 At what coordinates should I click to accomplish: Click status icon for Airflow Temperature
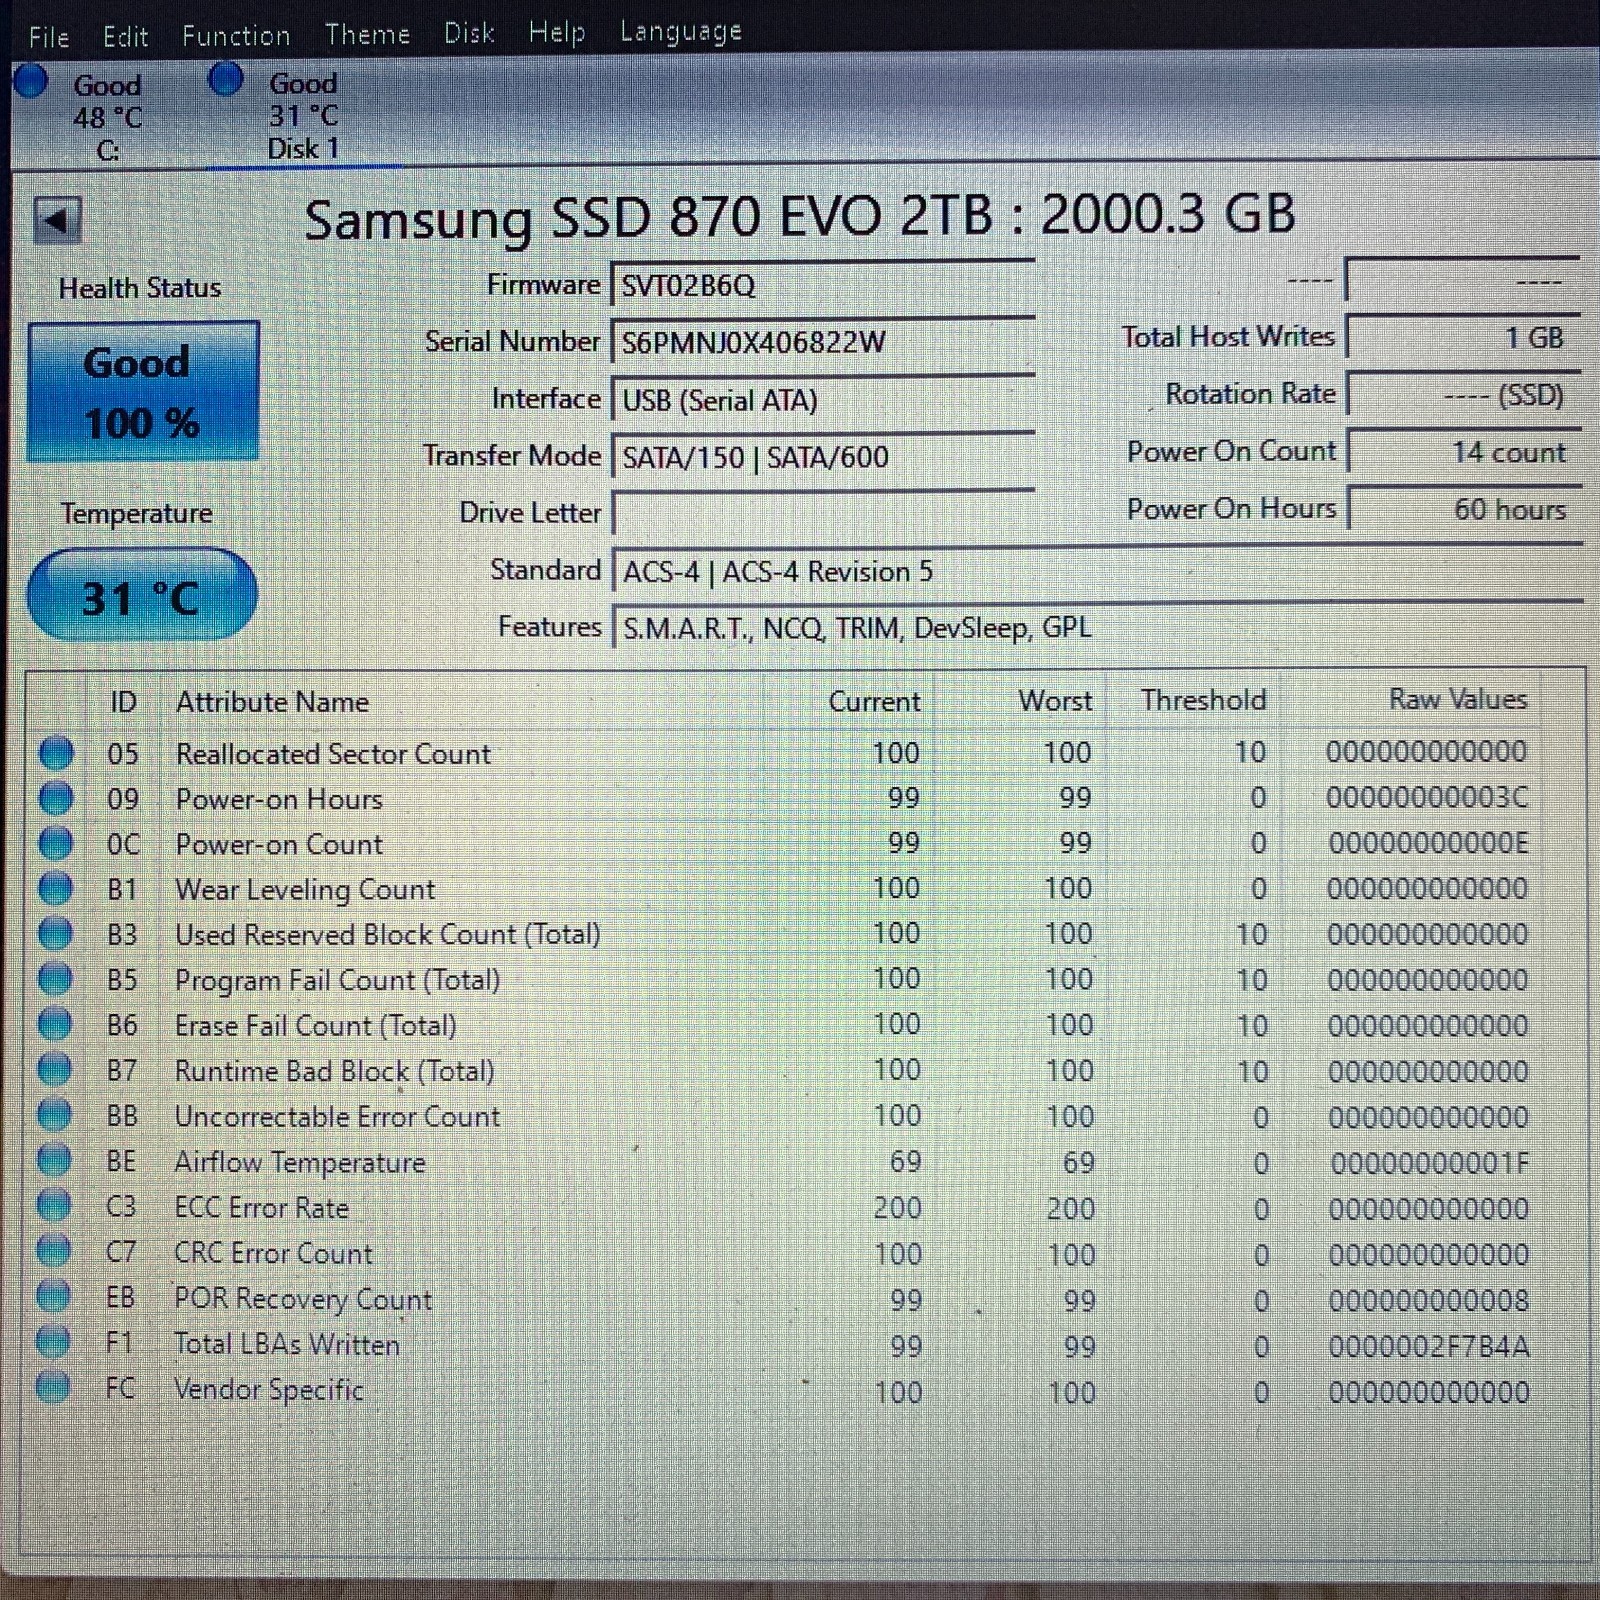click(x=54, y=1160)
